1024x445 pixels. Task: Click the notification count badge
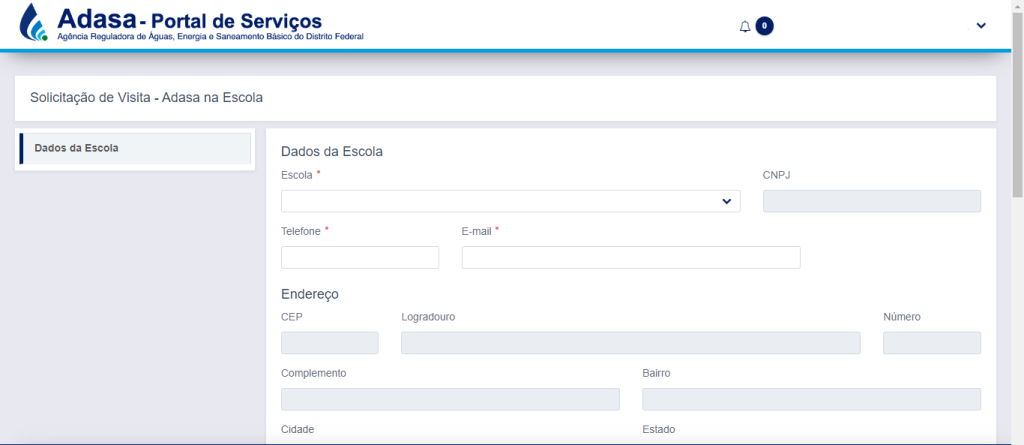764,26
